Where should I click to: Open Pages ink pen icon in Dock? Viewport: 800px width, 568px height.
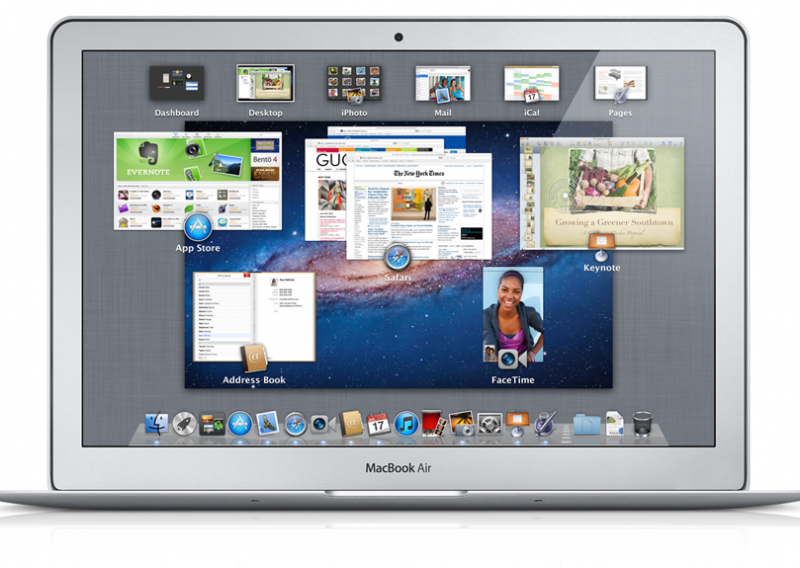coord(545,423)
